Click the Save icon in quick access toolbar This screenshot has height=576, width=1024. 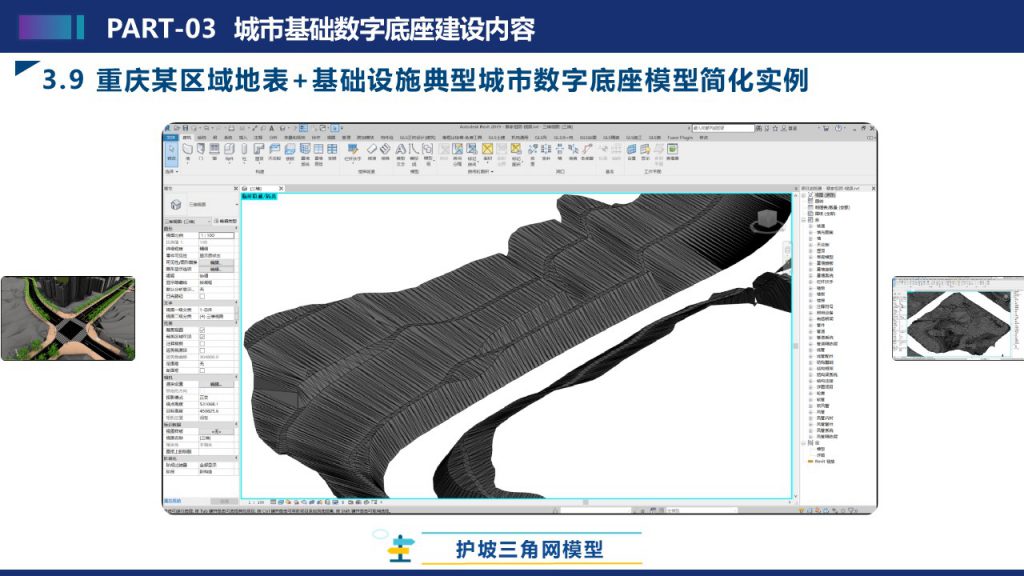pyautogui.click(x=185, y=128)
